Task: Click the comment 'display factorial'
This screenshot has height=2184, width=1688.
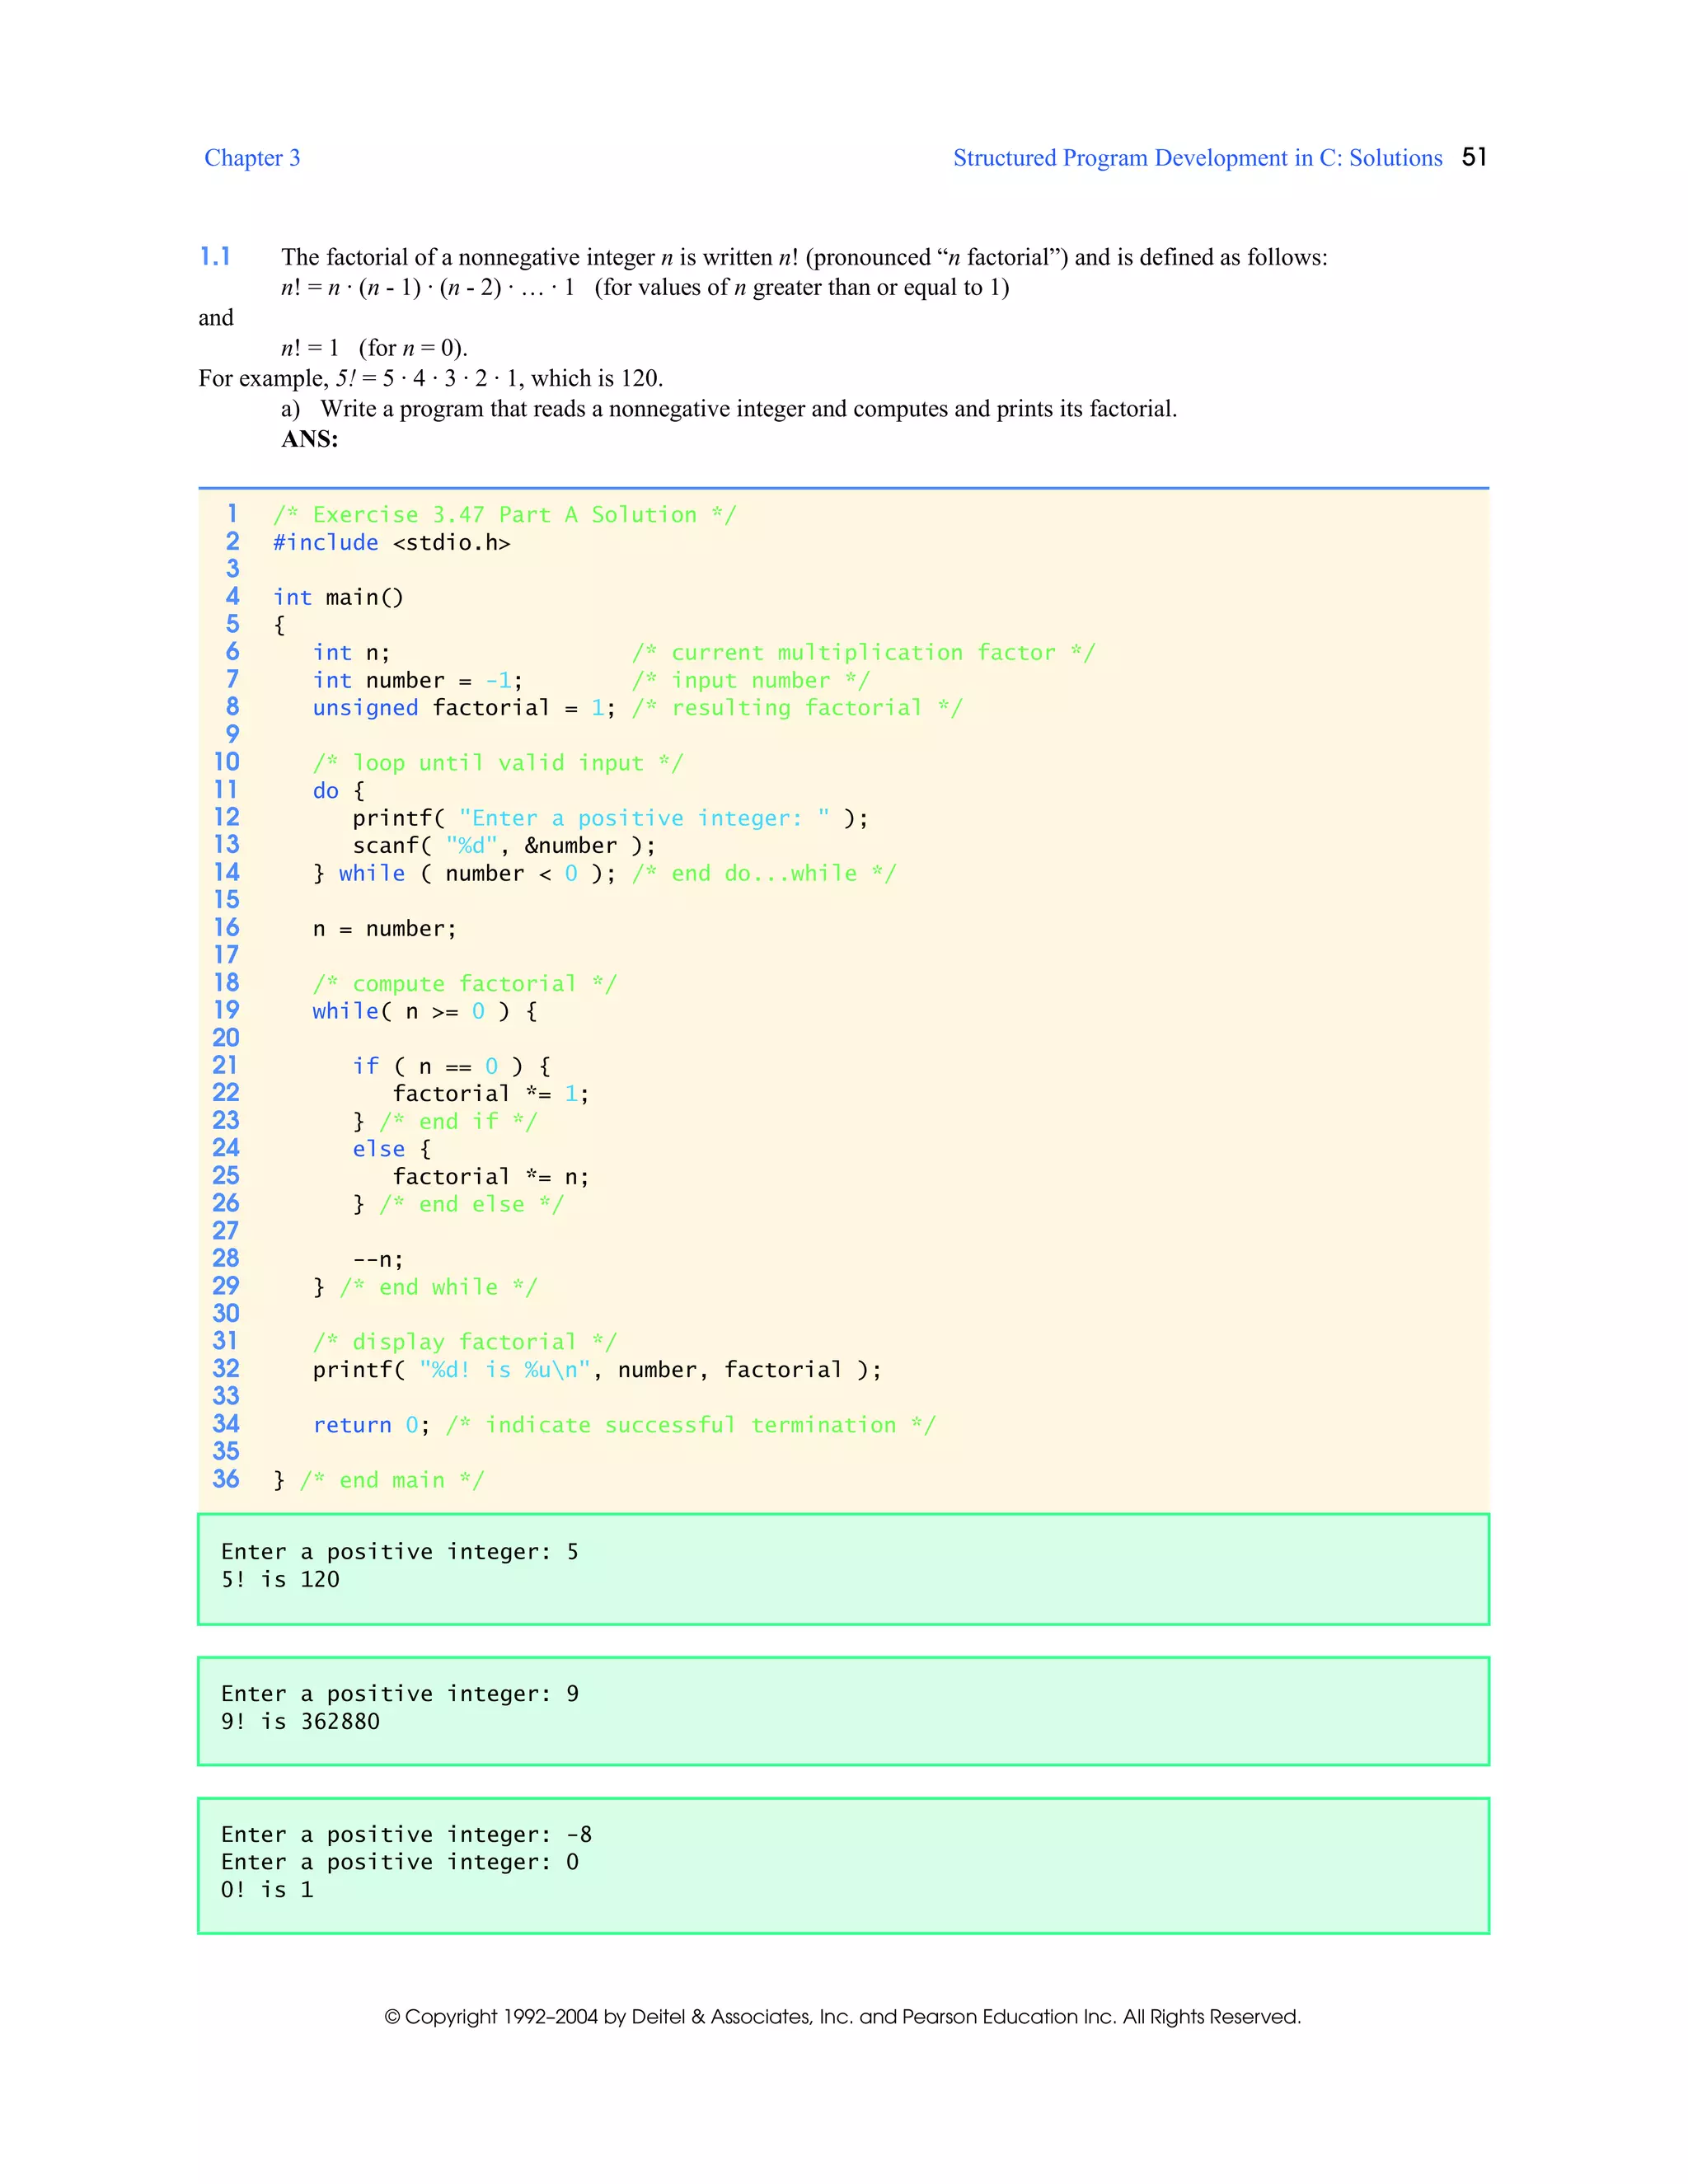Action: click(x=465, y=1343)
